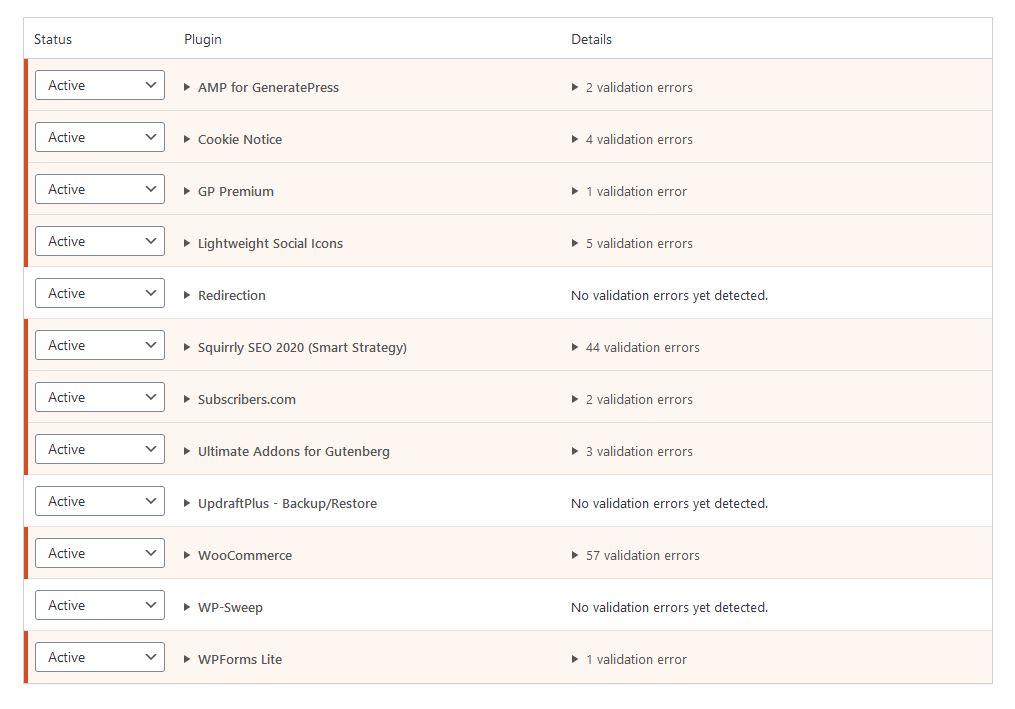
Task: Open the status dropdown for GP Premium
Action: click(100, 189)
